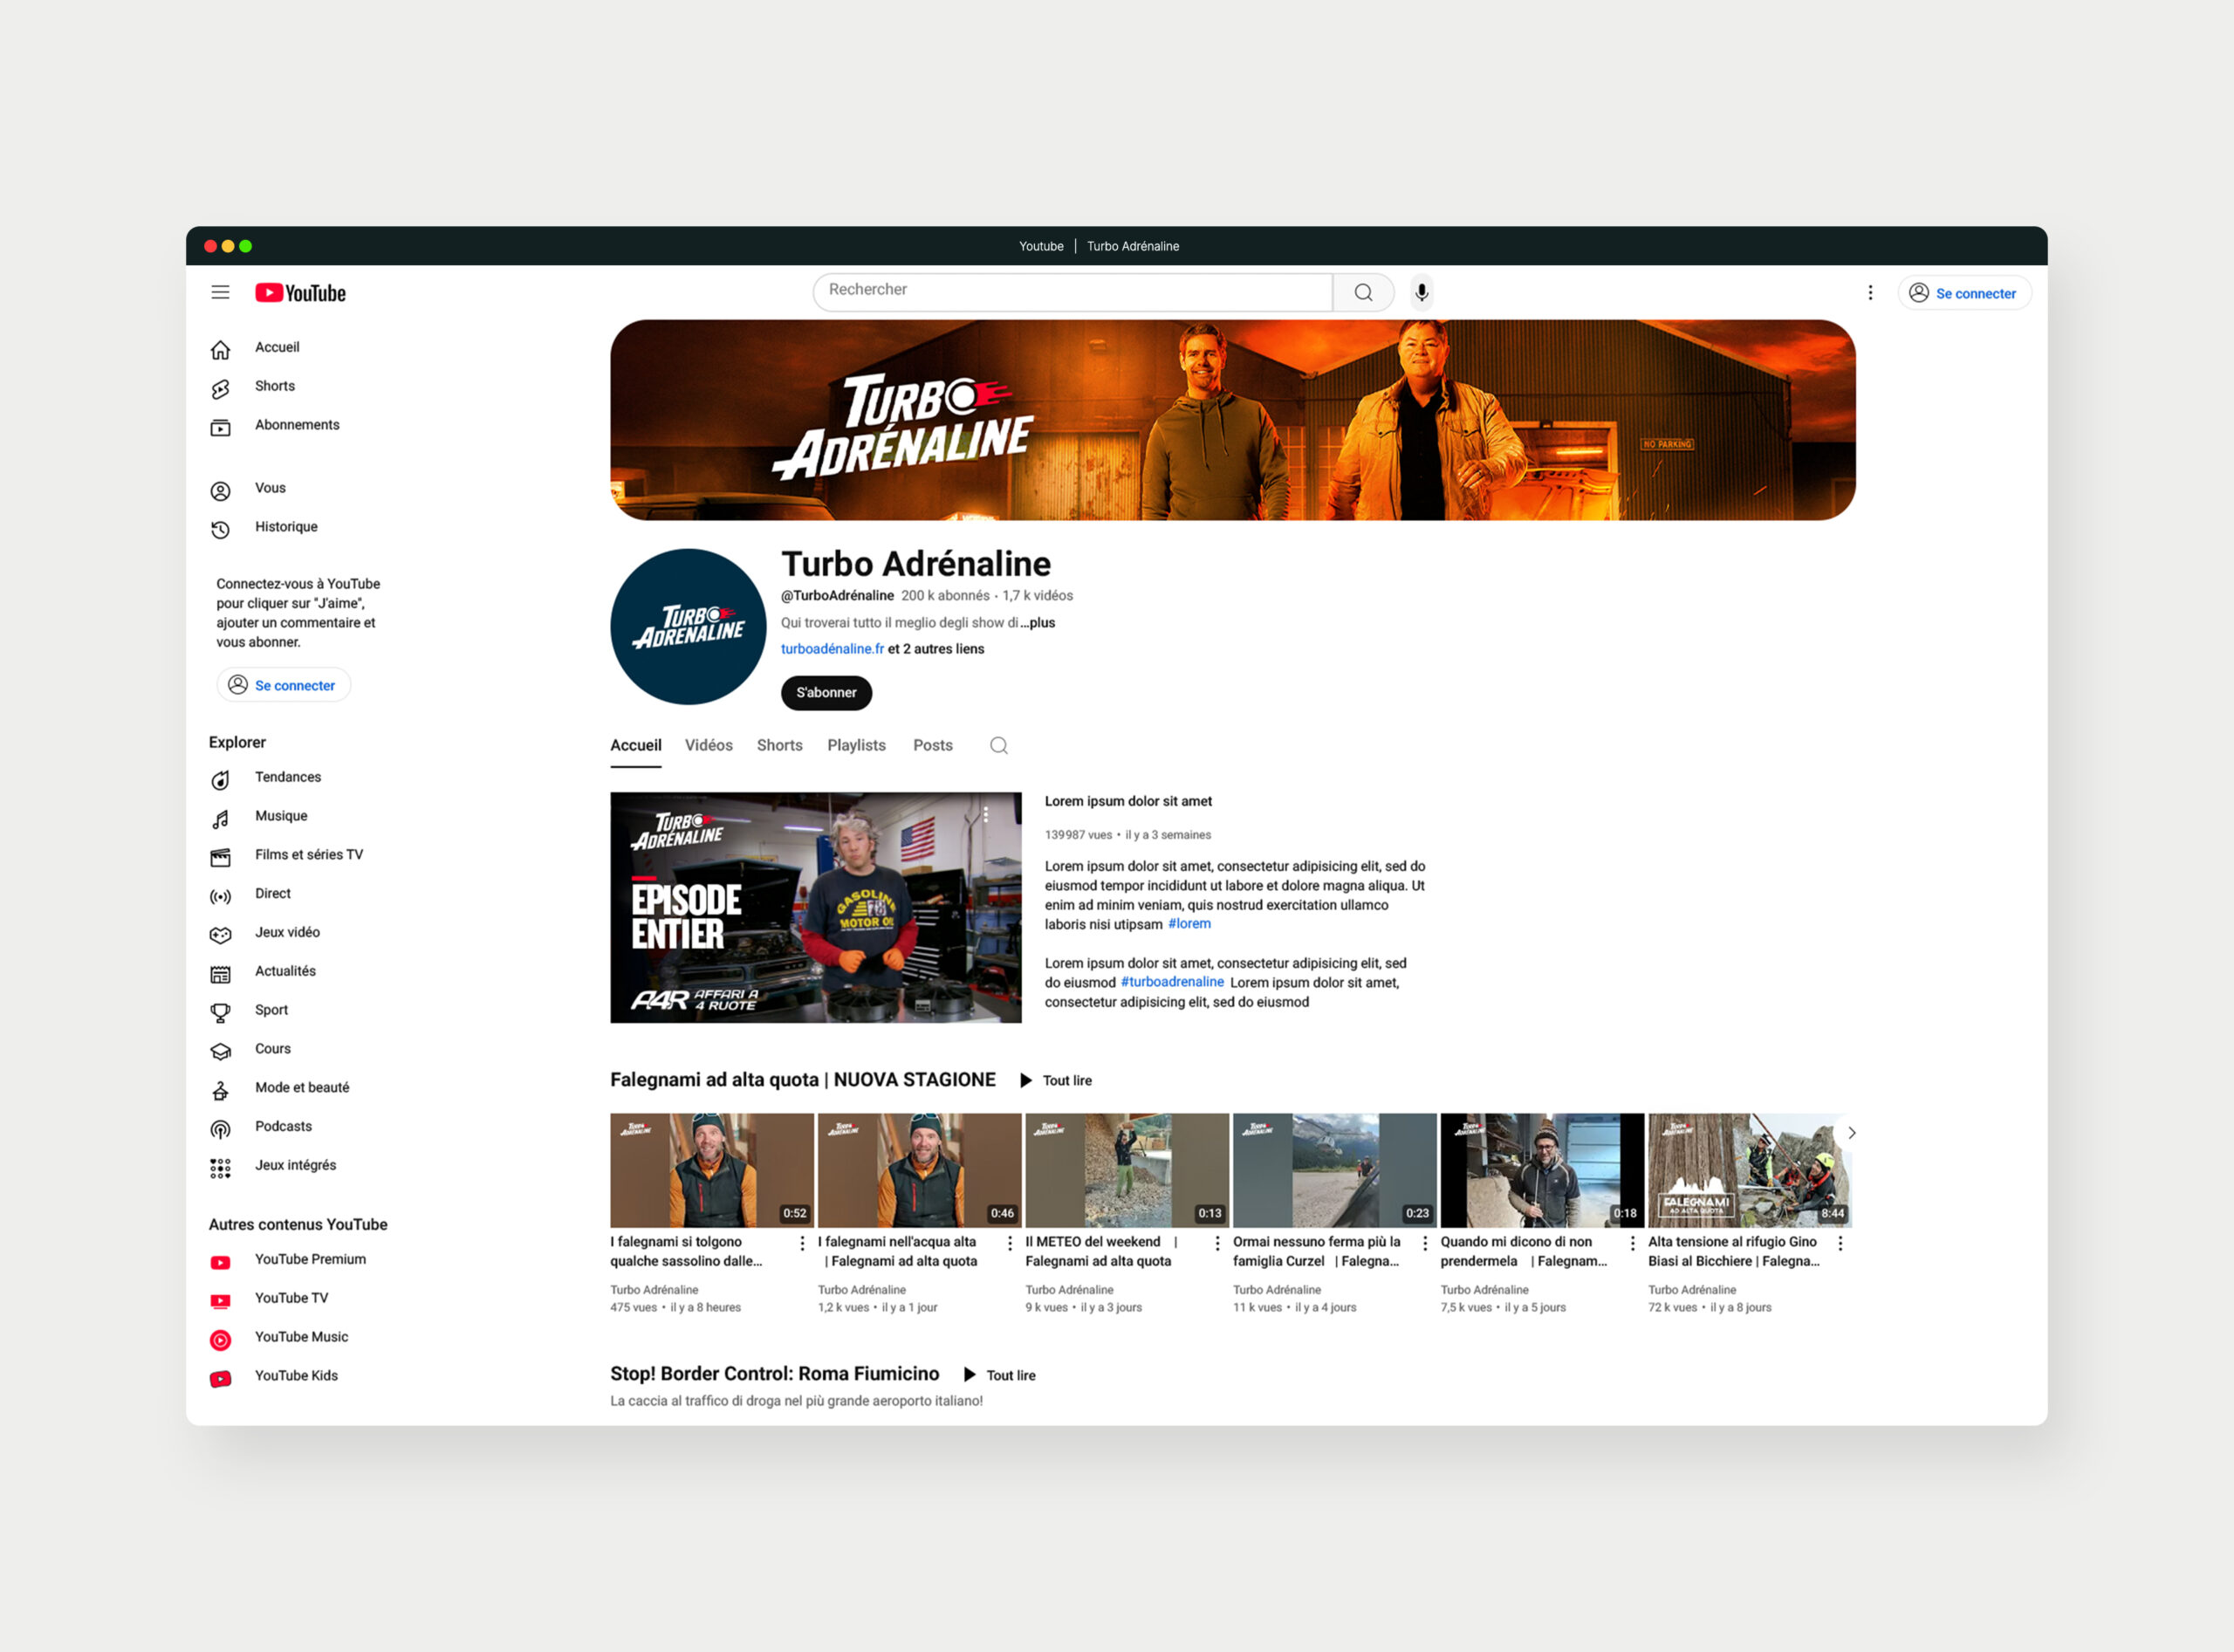Open options for 'I falegnami si tolgono' video

(x=802, y=1243)
